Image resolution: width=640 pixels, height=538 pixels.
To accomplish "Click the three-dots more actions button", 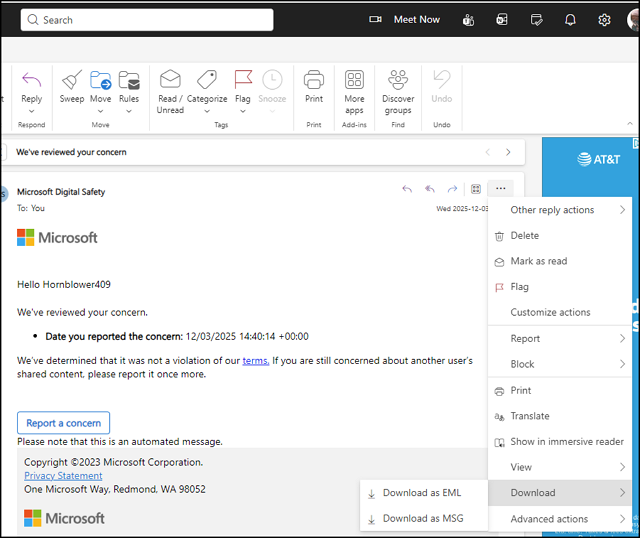I will pos(501,188).
